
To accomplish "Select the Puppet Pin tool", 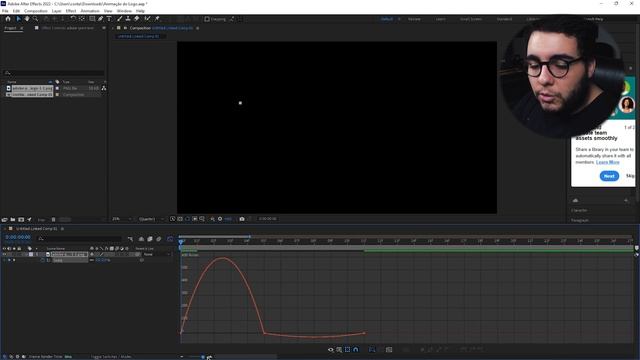I will click(157, 19).
